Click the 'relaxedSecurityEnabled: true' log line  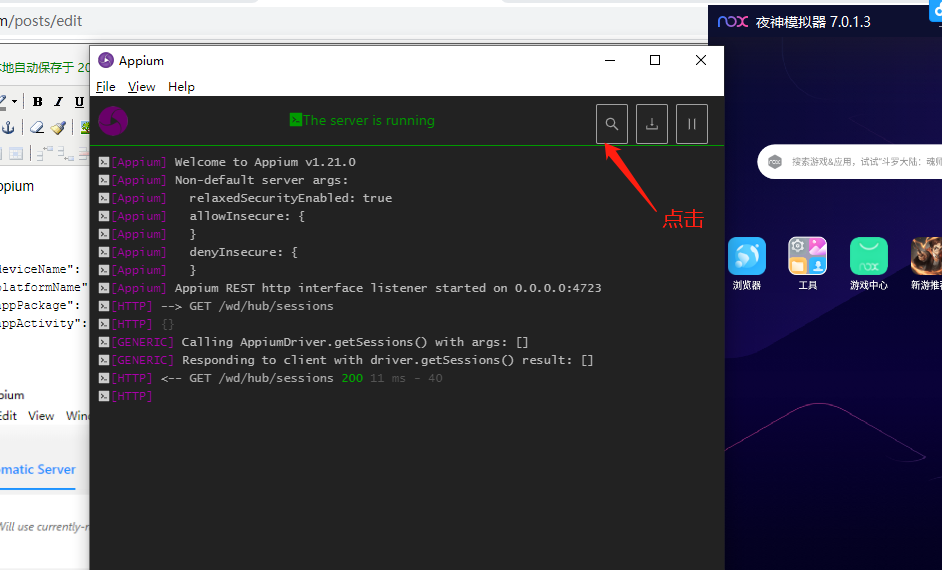click(x=290, y=198)
